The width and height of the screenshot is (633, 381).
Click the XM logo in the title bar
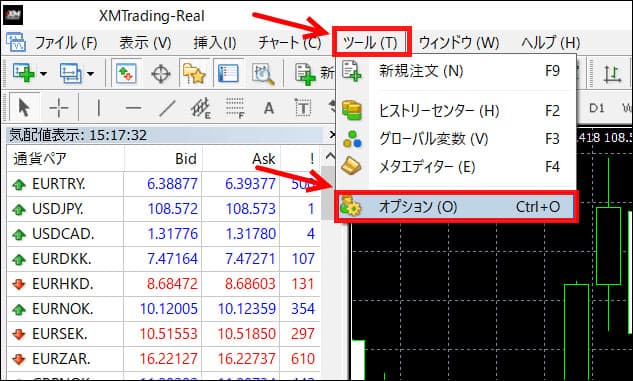point(13,16)
